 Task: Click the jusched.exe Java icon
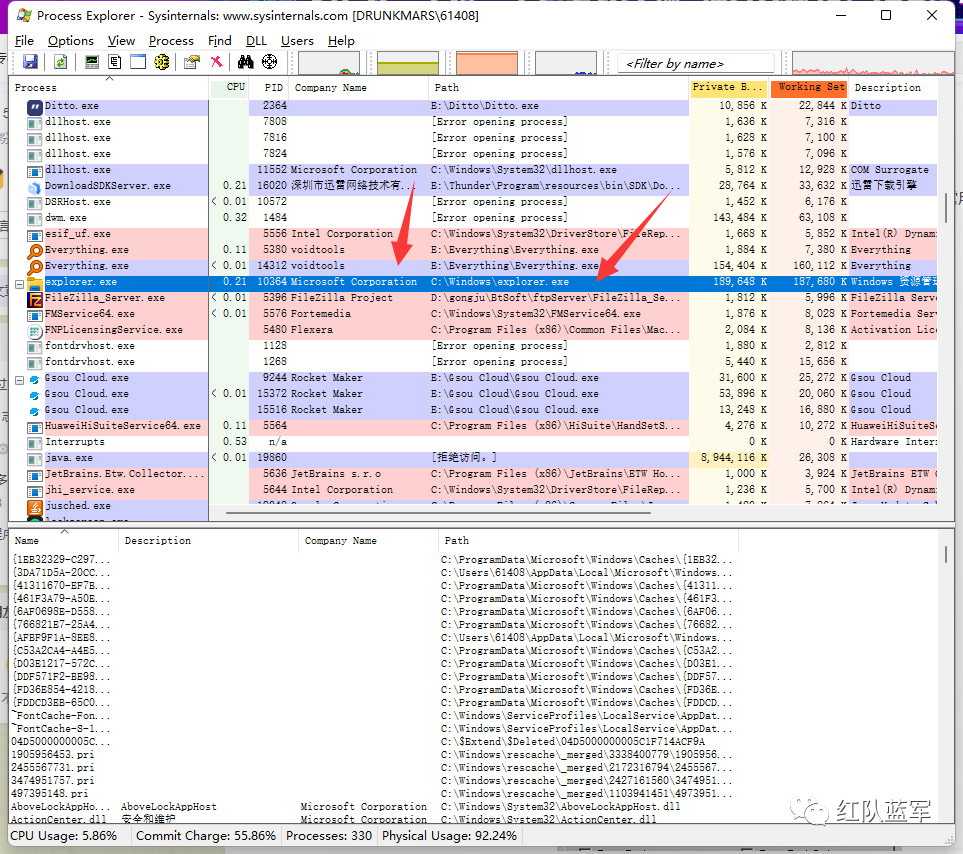pyautogui.click(x=34, y=507)
